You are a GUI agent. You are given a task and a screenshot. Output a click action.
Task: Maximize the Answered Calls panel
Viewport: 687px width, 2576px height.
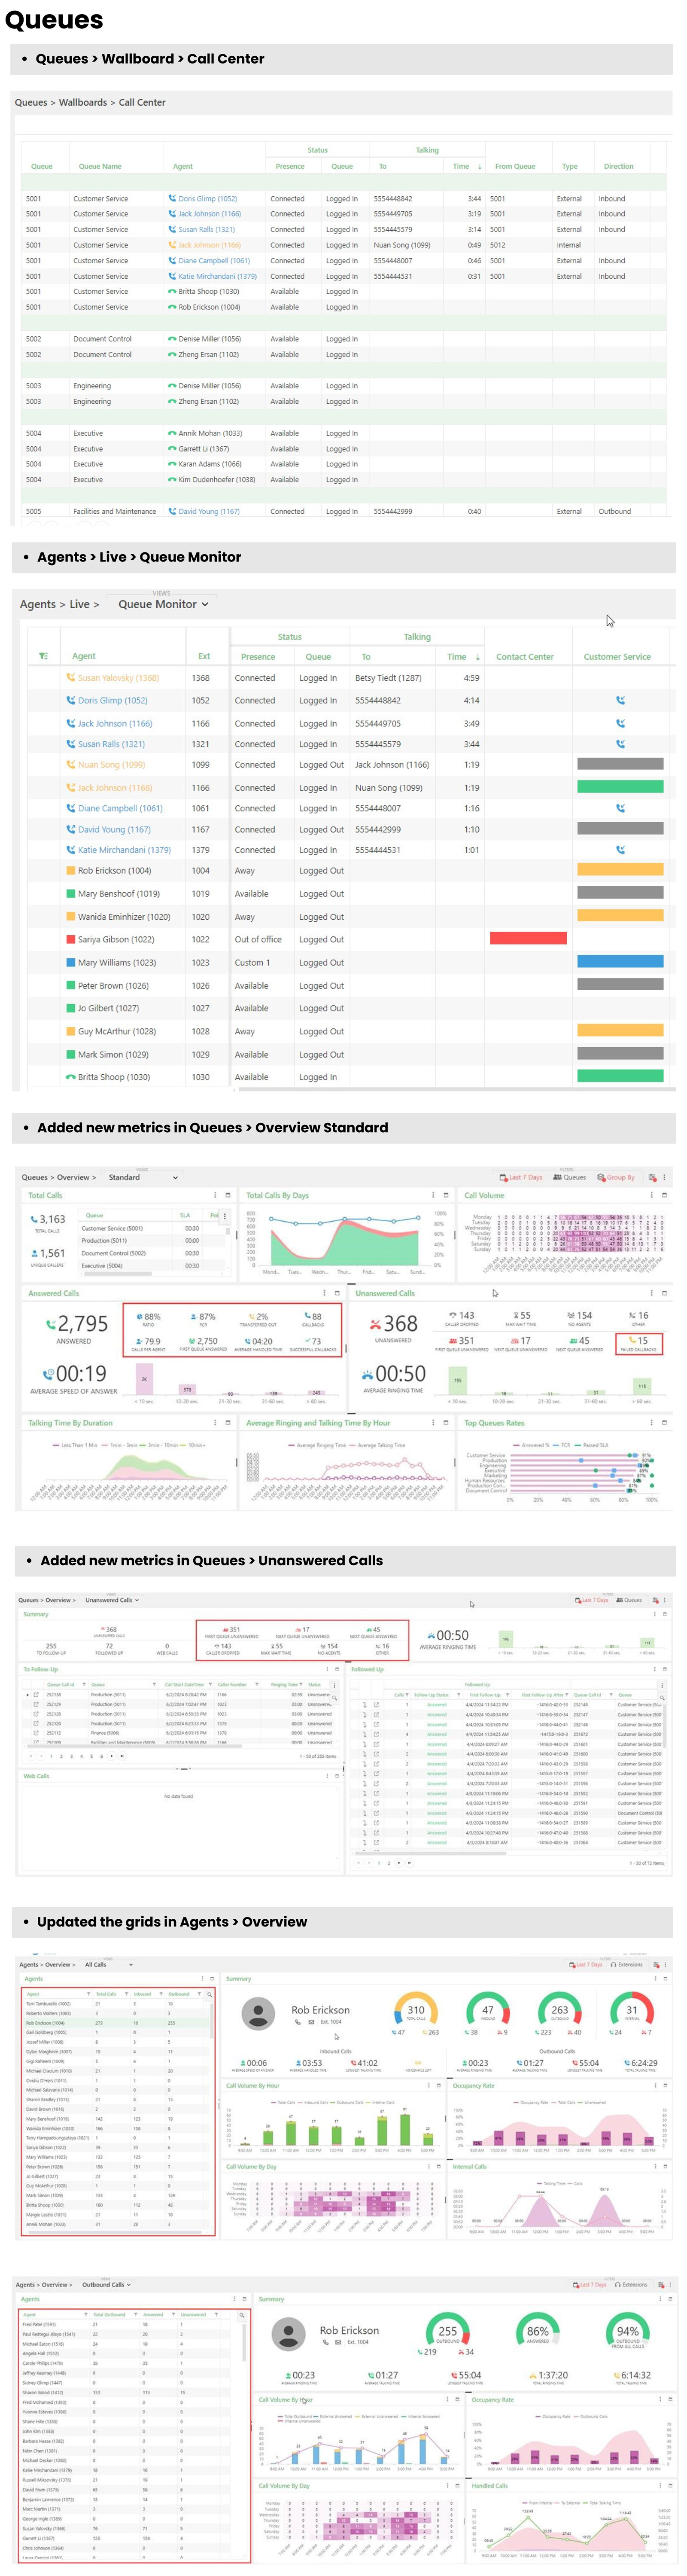pos(337,1293)
